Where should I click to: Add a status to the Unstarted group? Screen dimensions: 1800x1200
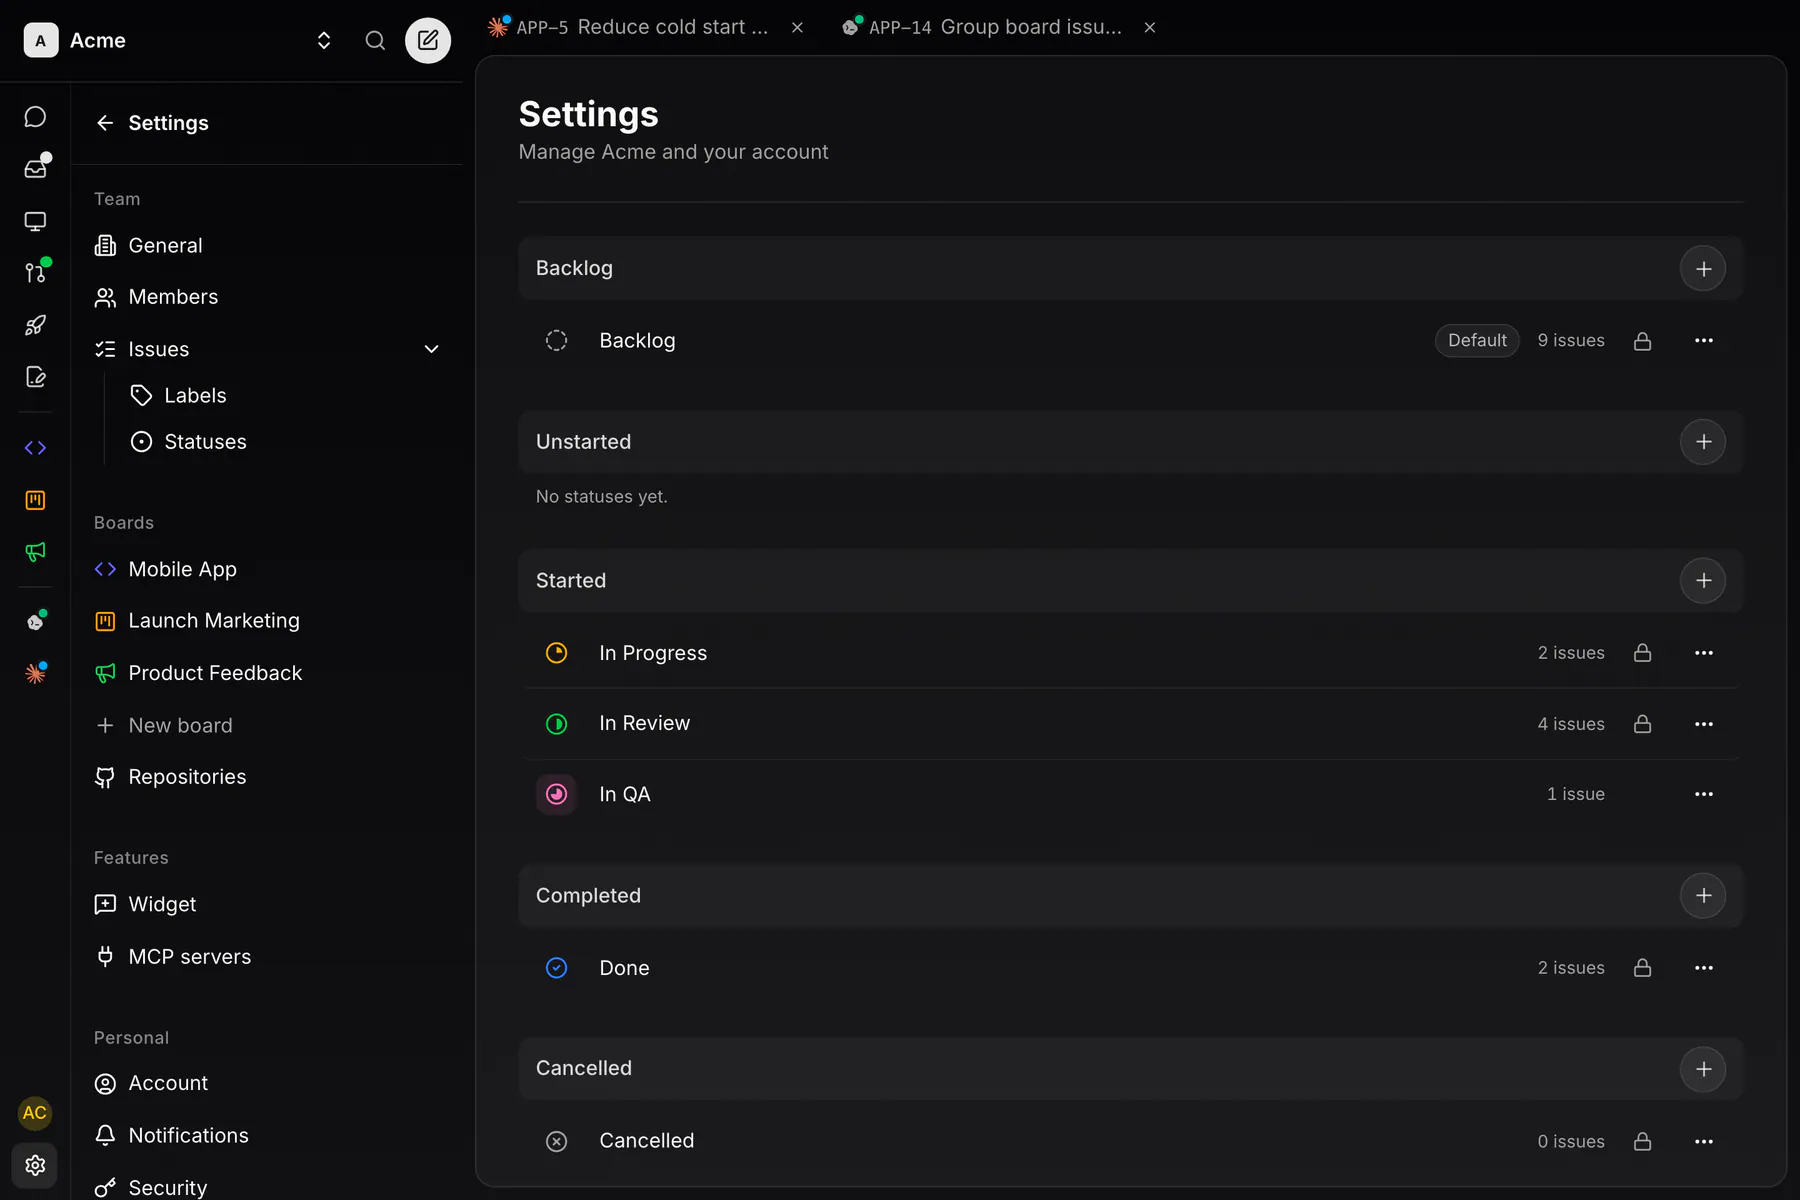pyautogui.click(x=1703, y=442)
